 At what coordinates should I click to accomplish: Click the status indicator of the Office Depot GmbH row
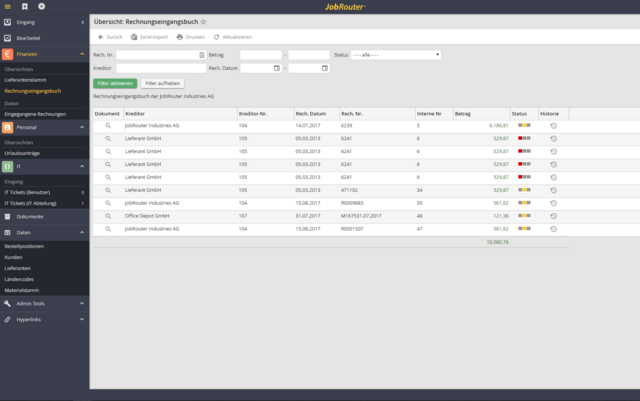pos(524,216)
